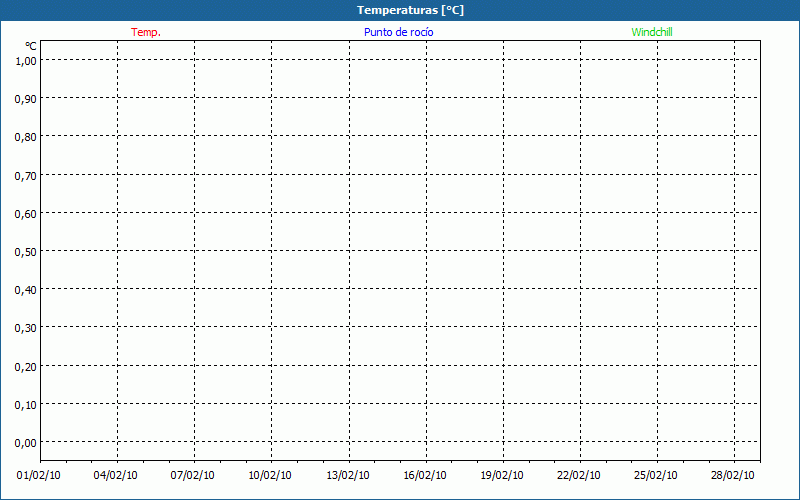
Task: Click the Temperaturas [°C] chart title
Action: [410, 10]
